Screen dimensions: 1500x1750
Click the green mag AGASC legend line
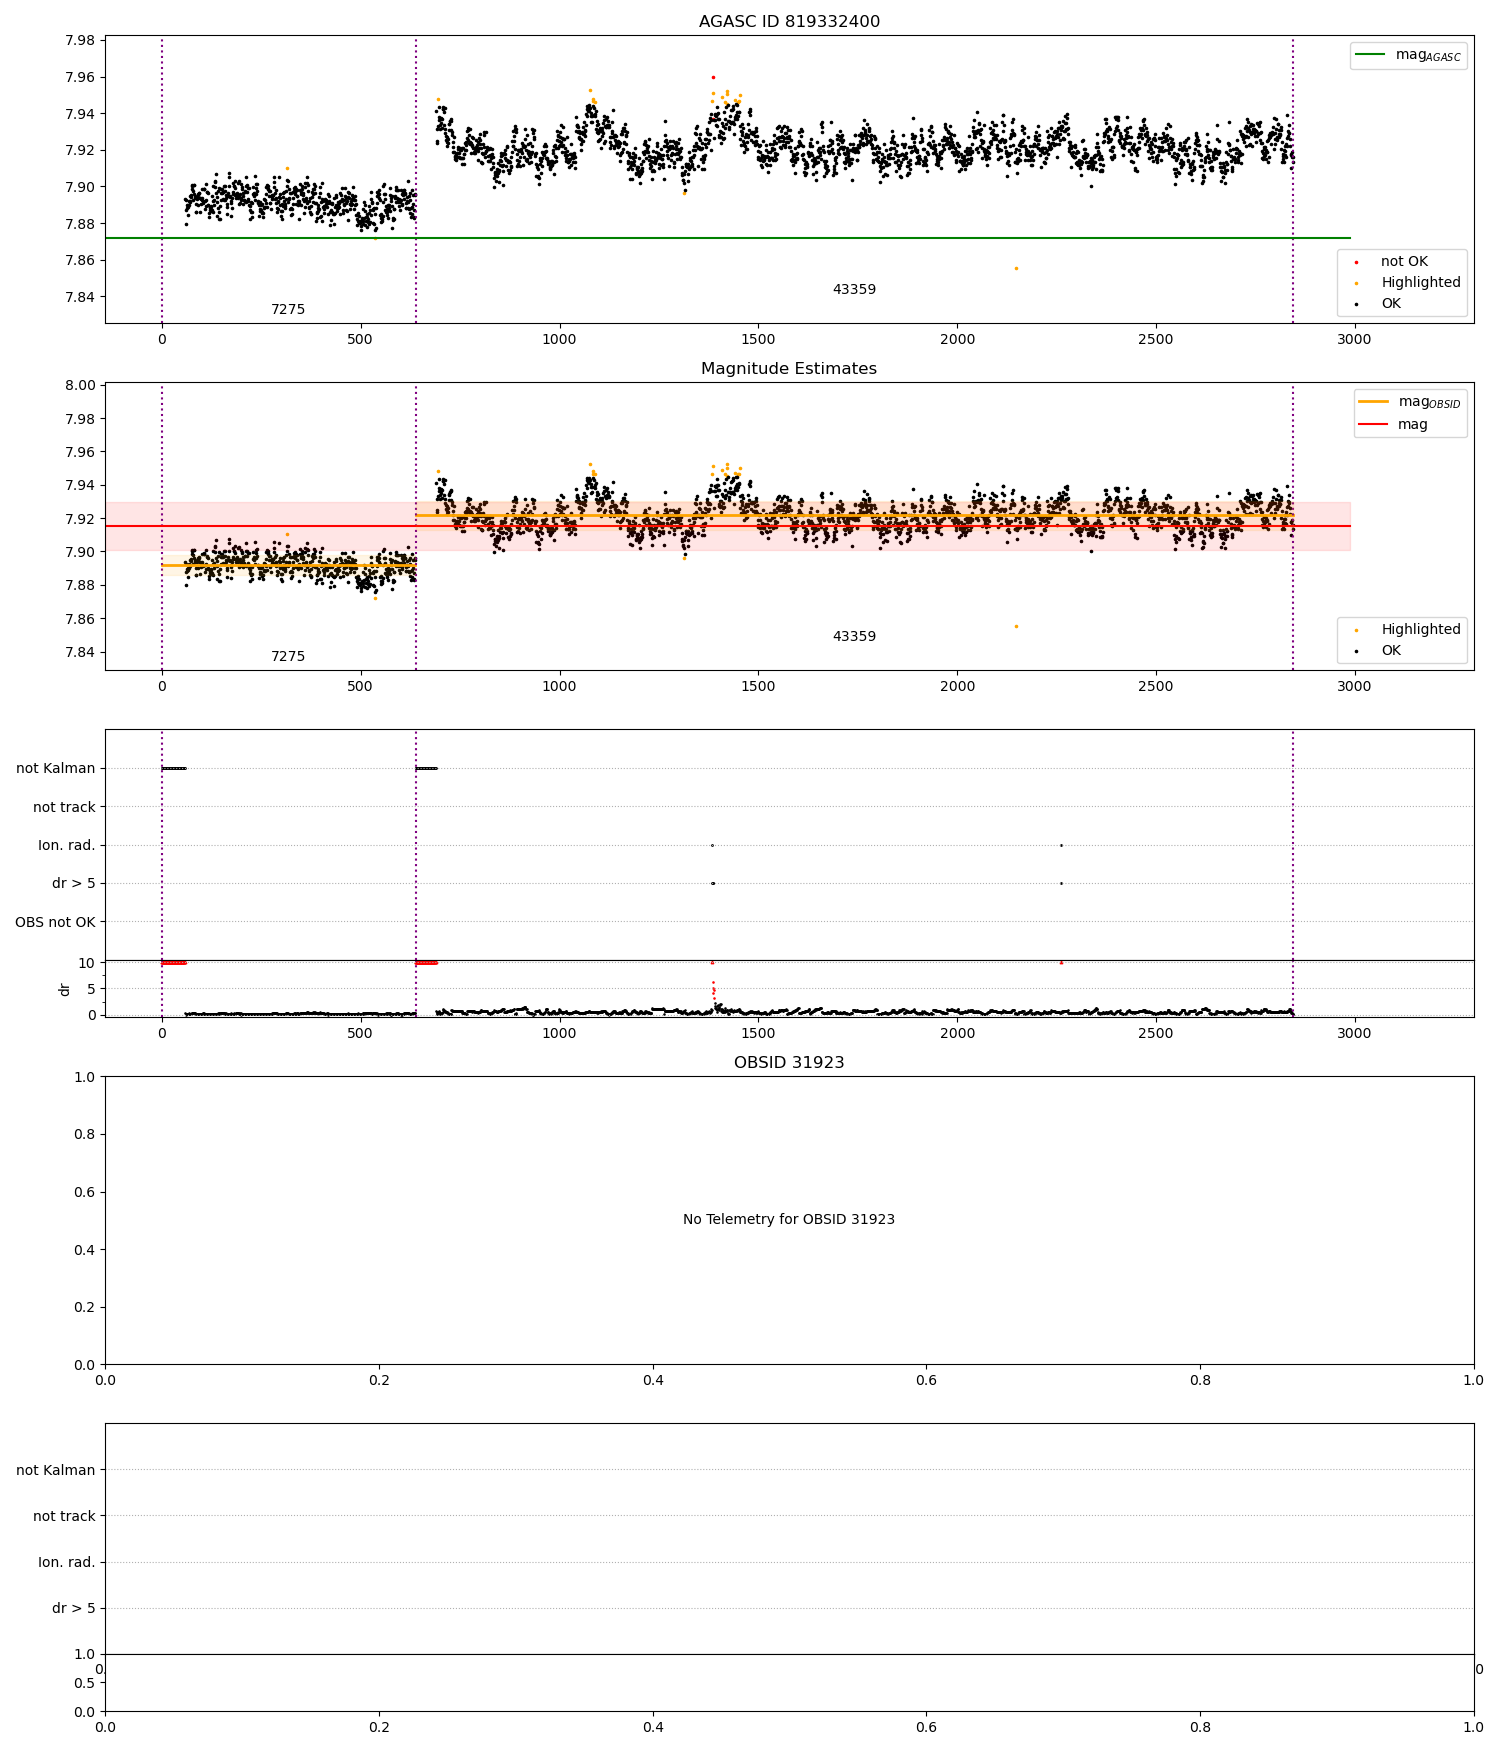1370,55
